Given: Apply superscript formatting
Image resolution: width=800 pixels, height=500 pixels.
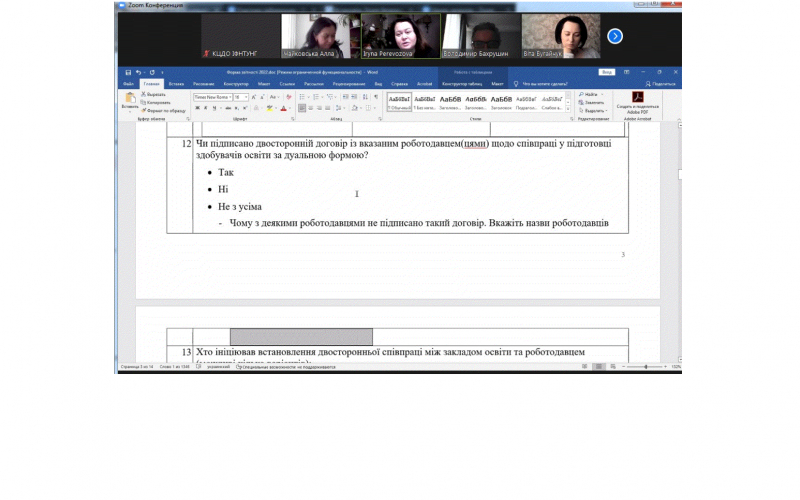Looking at the screenshot, I should click(x=245, y=108).
